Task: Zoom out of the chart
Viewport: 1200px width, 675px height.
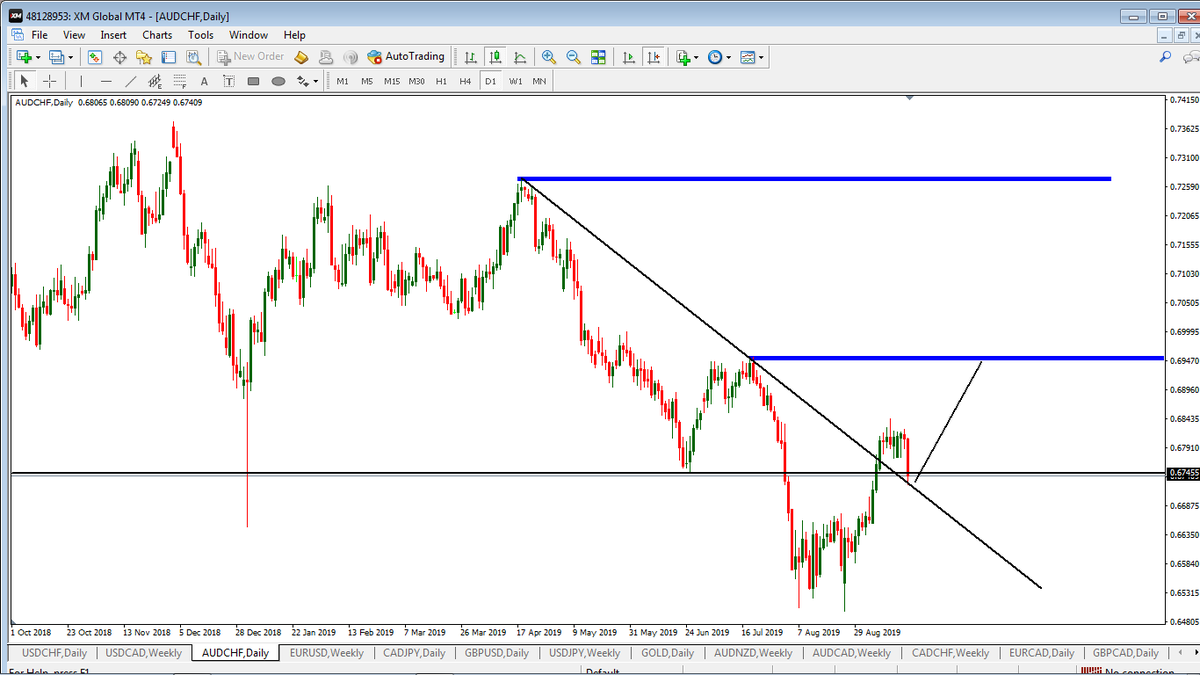Action: pos(574,57)
